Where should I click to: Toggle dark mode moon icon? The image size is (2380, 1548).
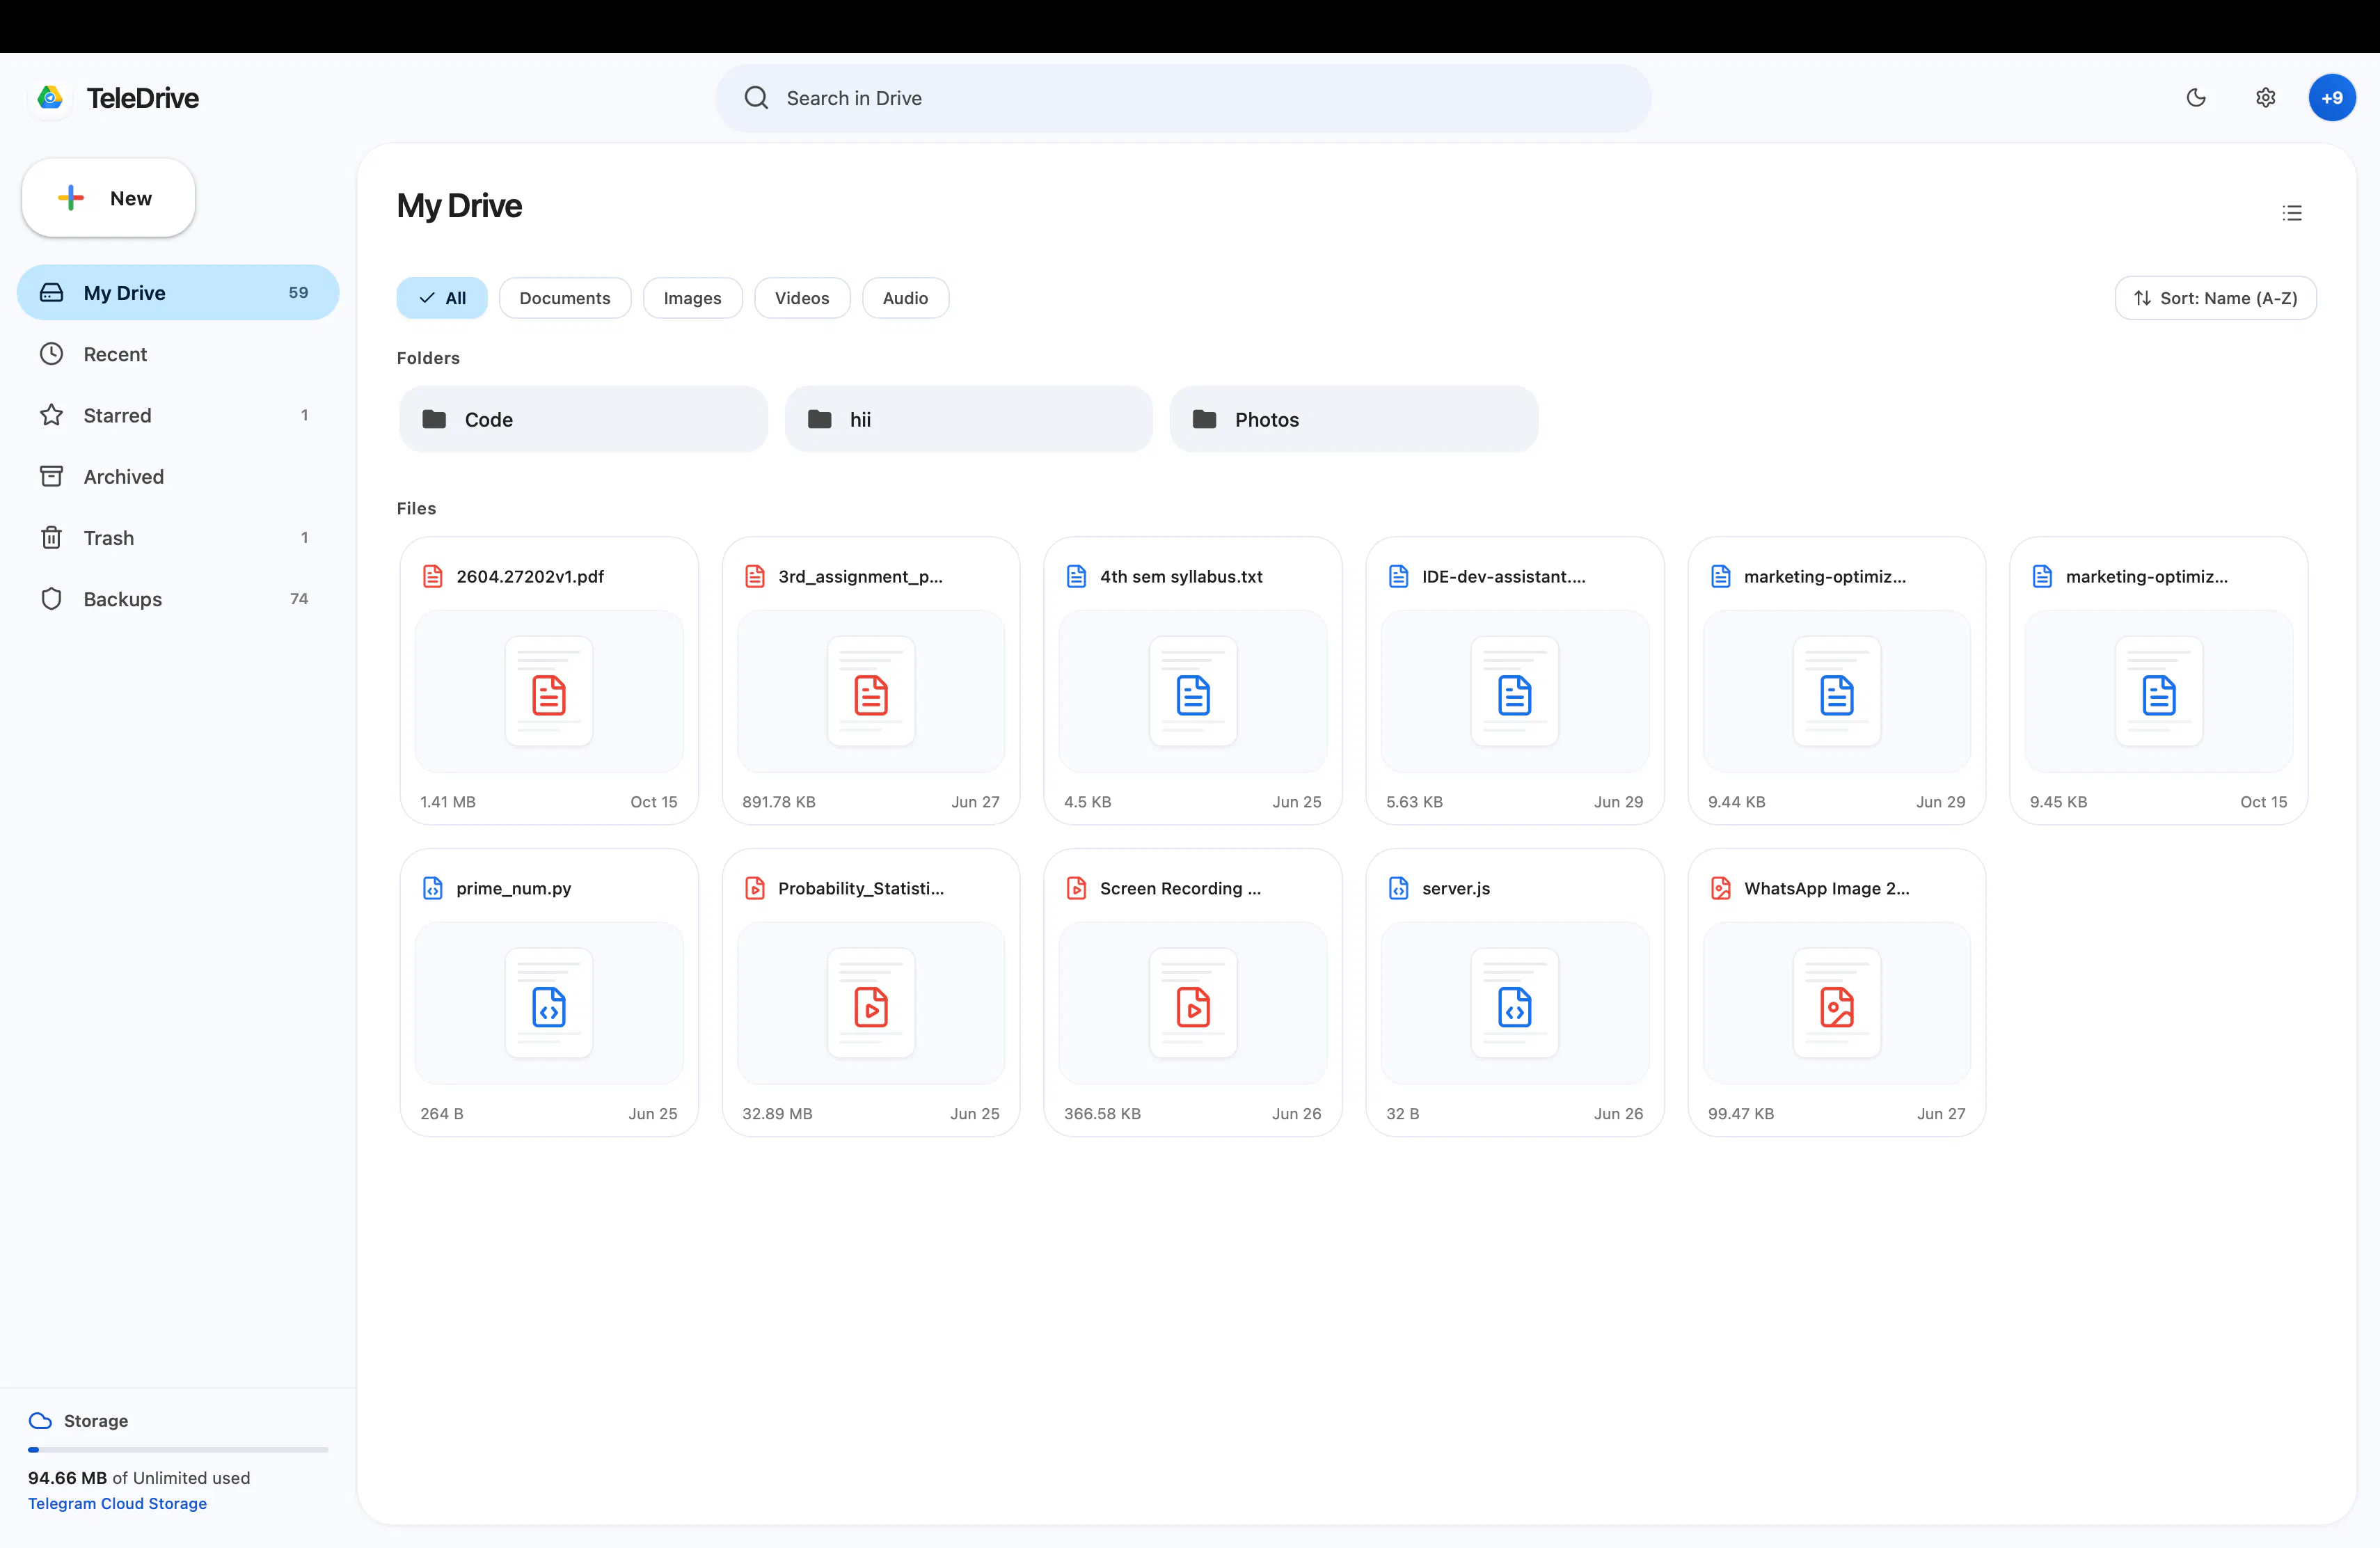click(2196, 98)
